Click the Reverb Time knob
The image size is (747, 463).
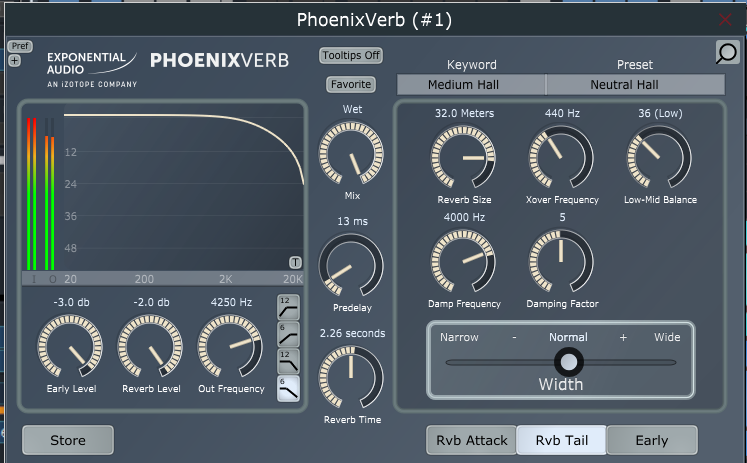click(x=351, y=377)
